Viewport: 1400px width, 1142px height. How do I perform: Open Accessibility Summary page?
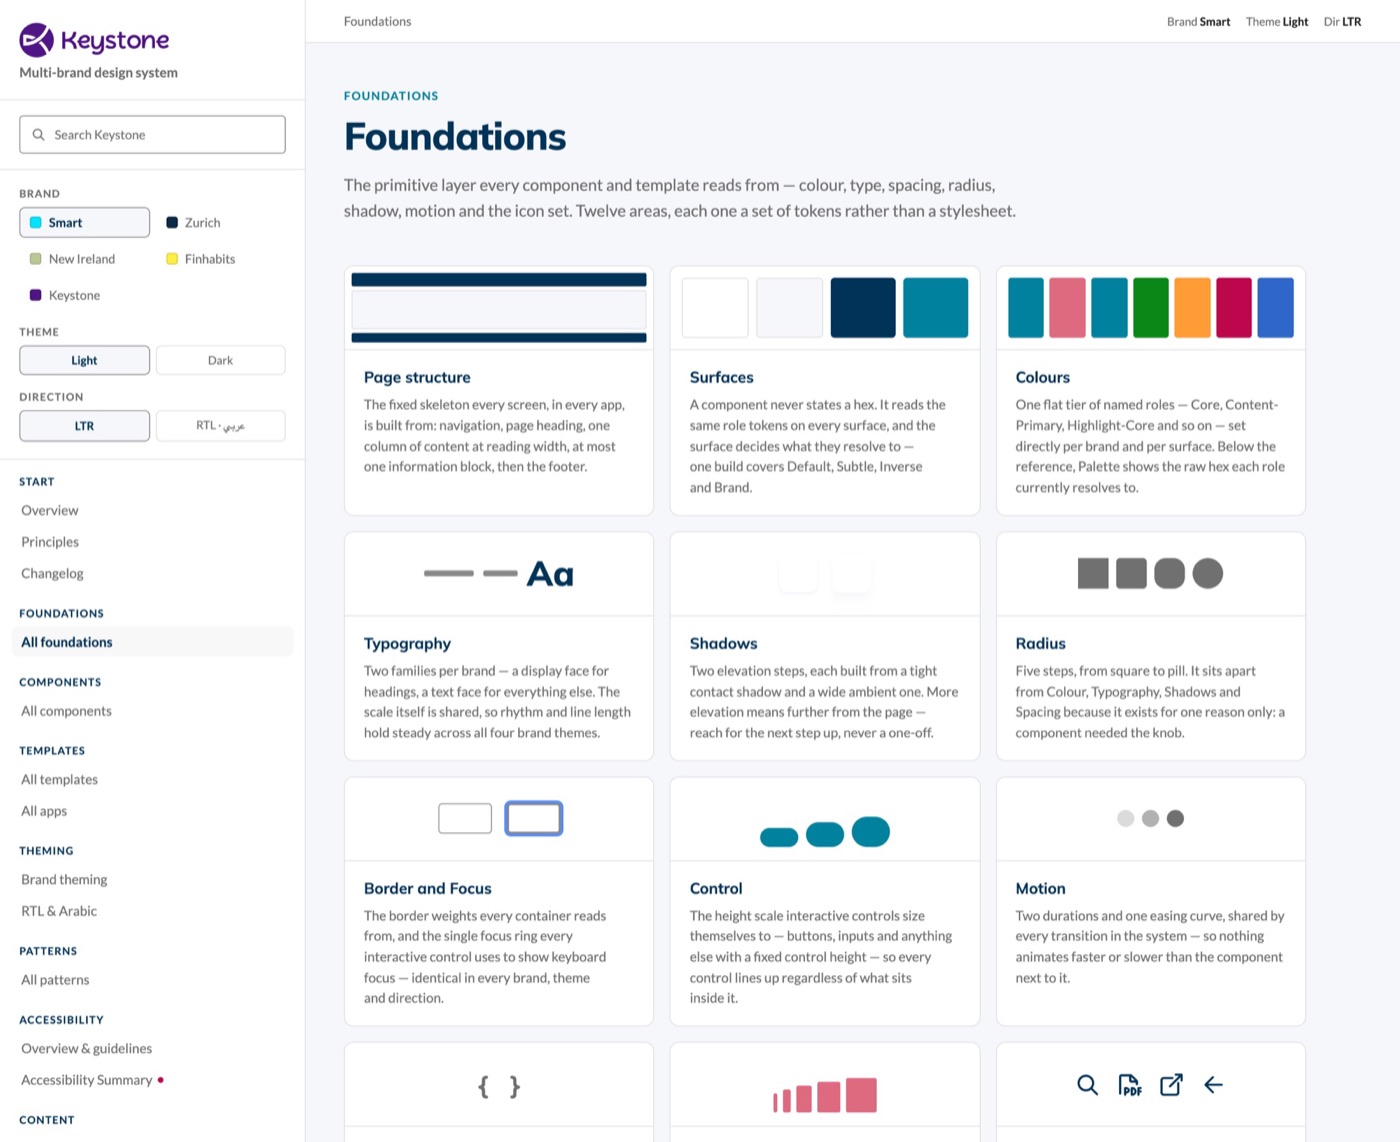pyautogui.click(x=152, y=1080)
